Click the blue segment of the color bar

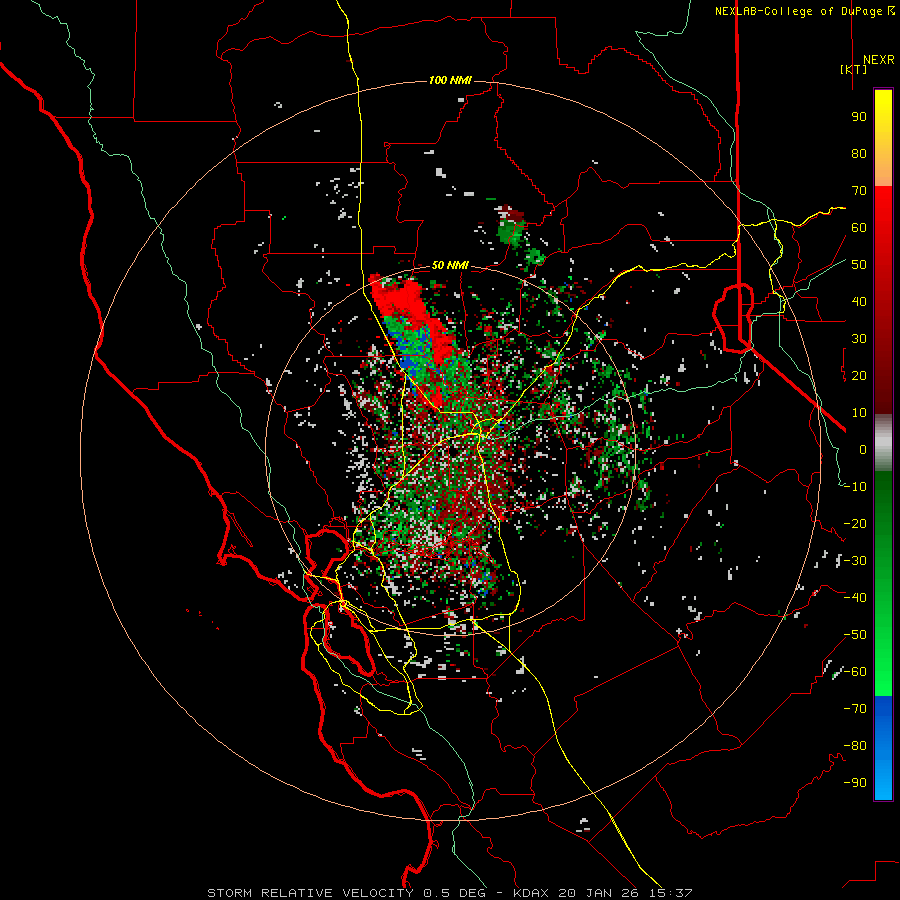tap(883, 748)
